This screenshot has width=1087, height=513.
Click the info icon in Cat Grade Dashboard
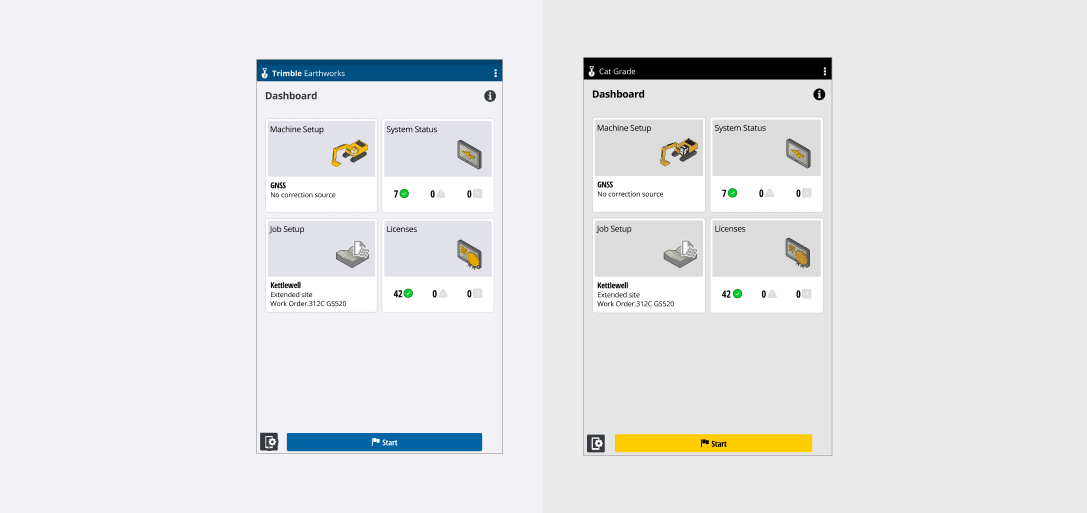click(x=819, y=94)
